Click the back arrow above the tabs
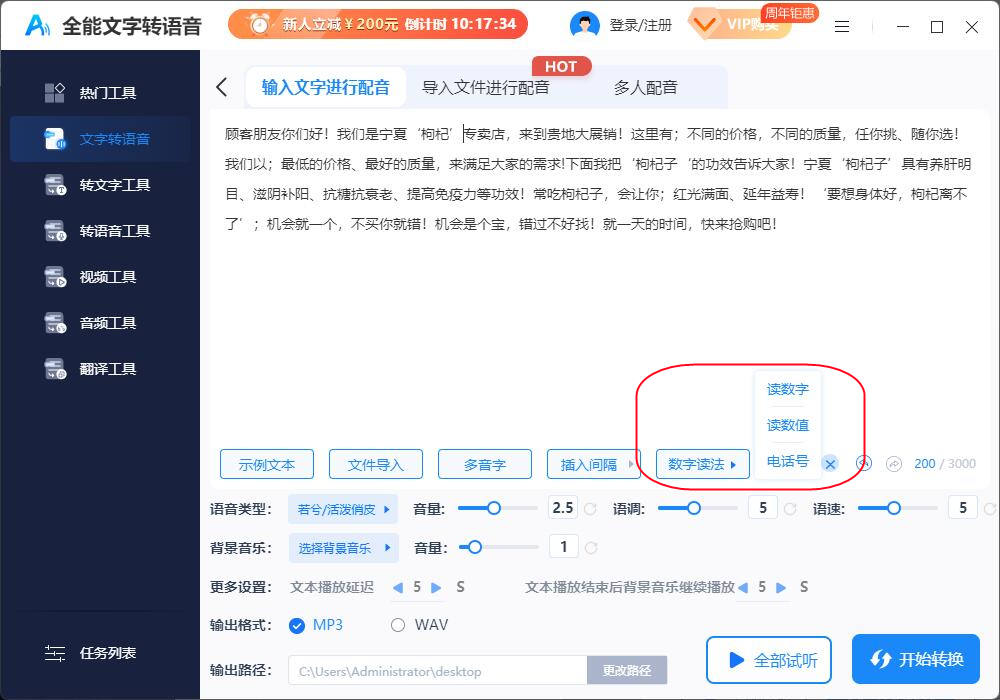This screenshot has height=700, width=1000. (x=222, y=87)
